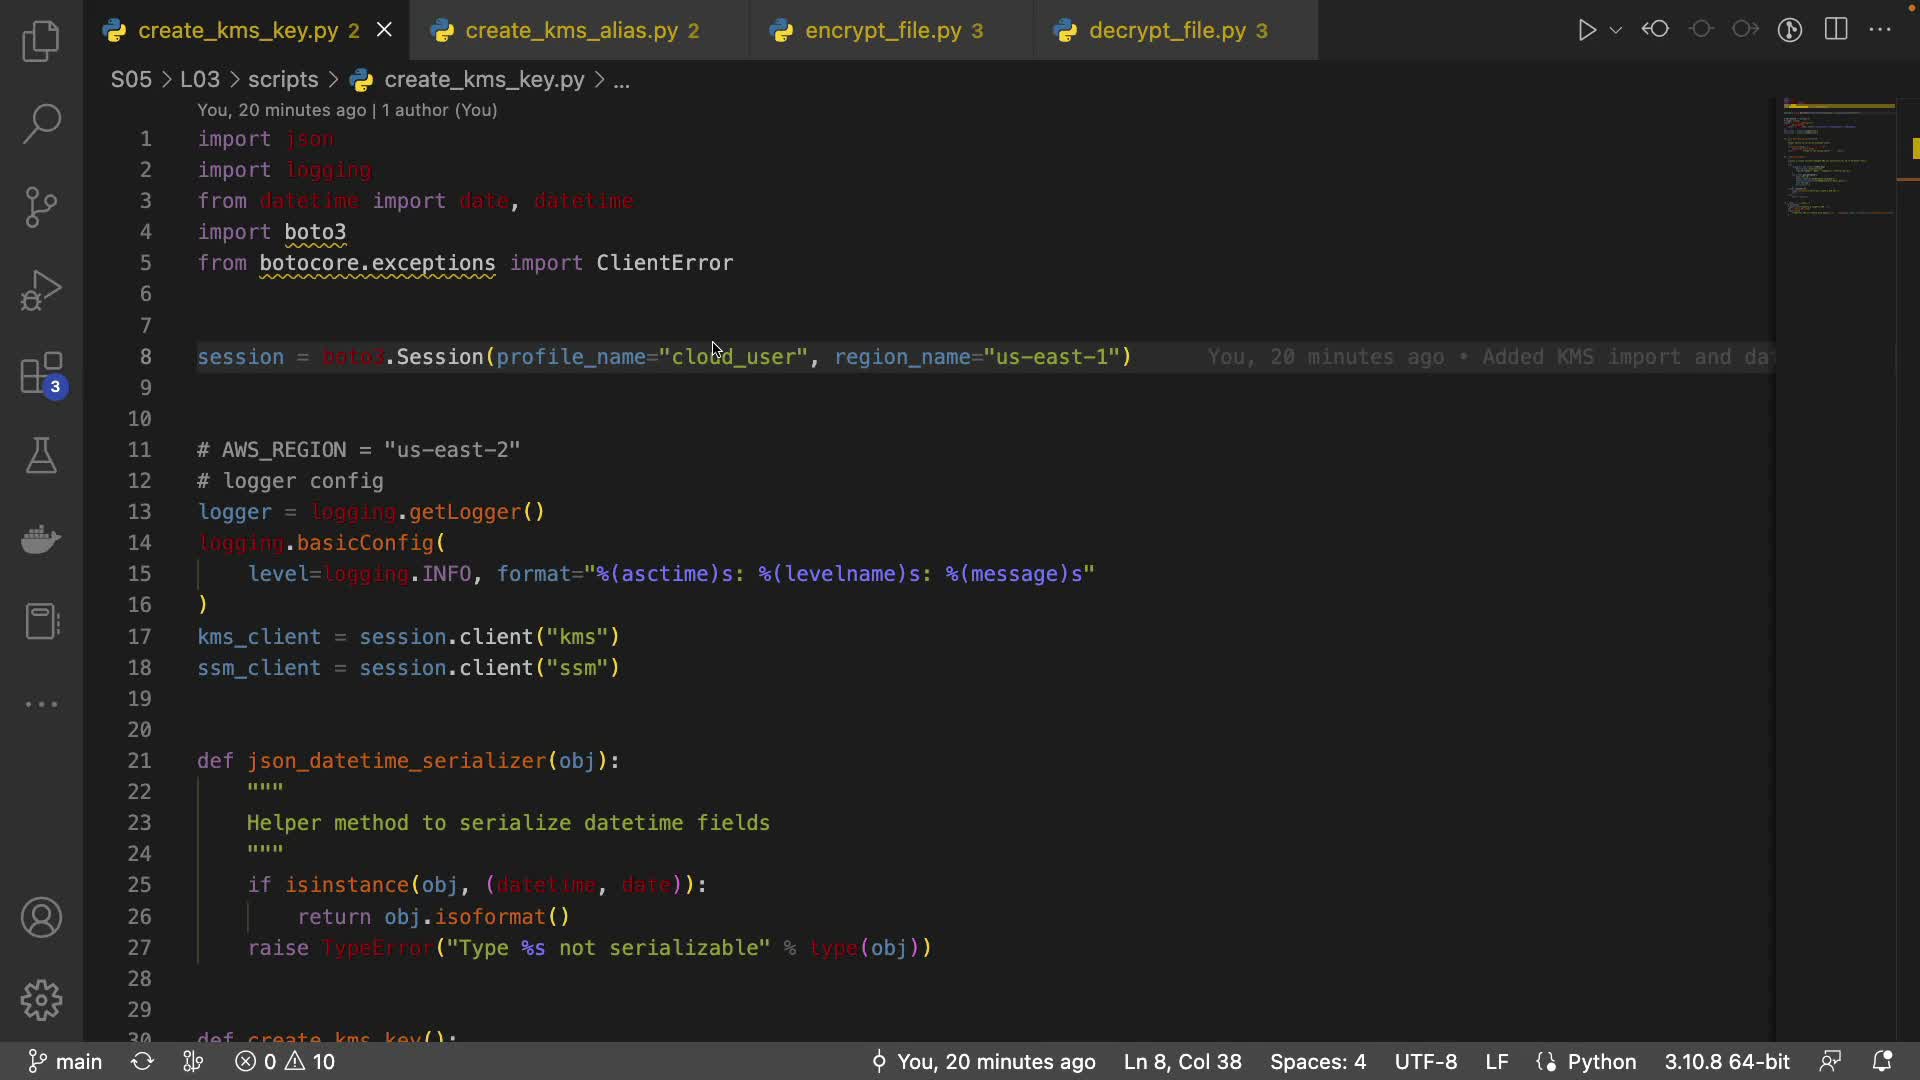Toggle split editor right
1920x1080 pixels.
pyautogui.click(x=1836, y=30)
